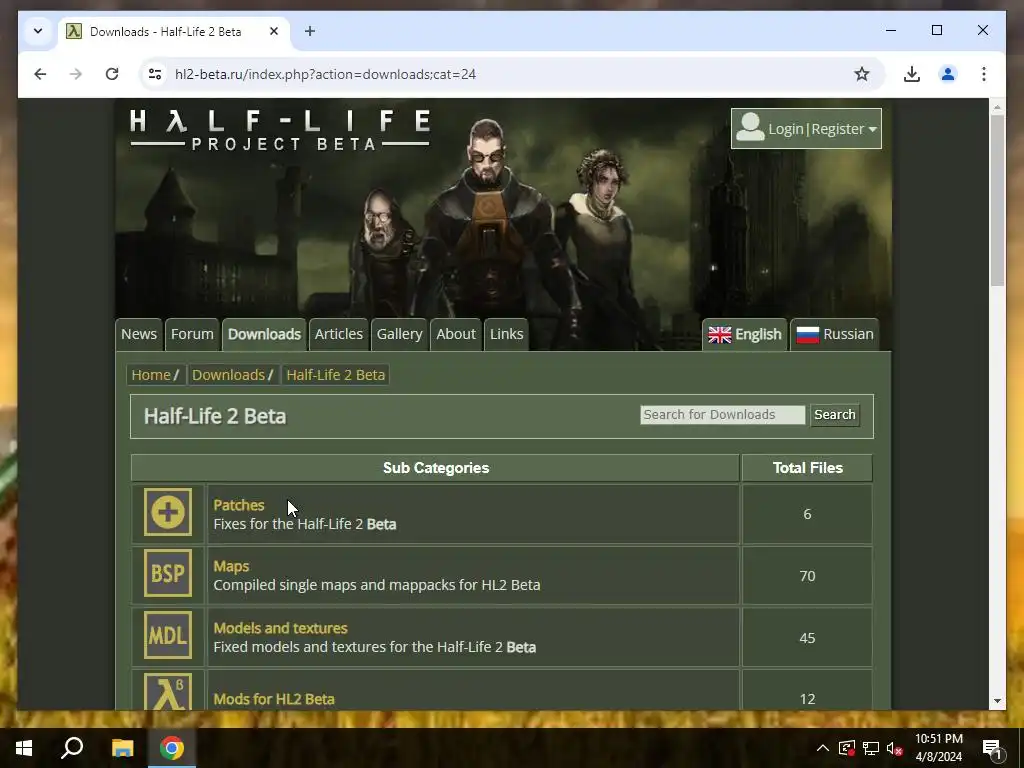Click the Total Files value 70

[807, 576]
